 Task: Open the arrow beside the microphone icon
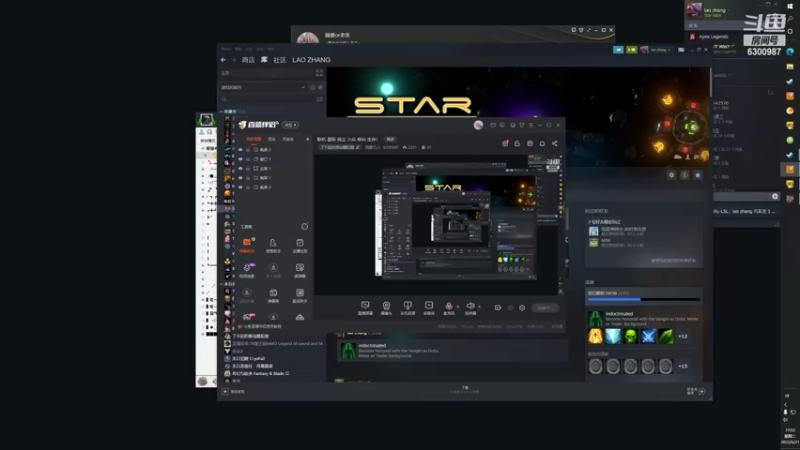(458, 307)
